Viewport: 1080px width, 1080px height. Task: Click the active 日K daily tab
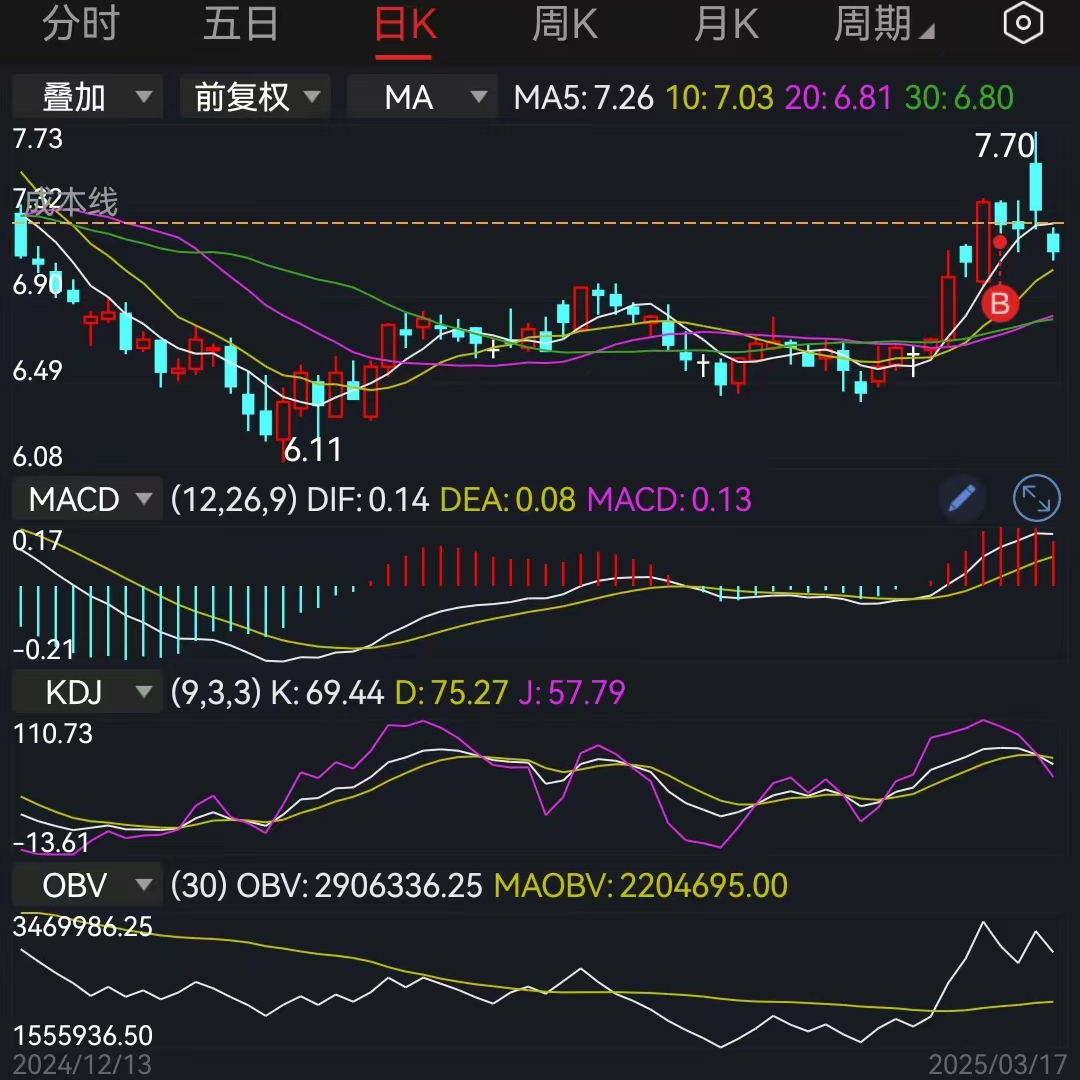403,24
